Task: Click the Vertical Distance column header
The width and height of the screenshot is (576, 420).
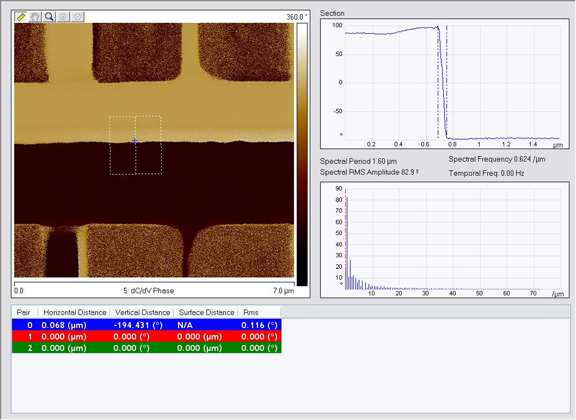Action: tap(142, 312)
